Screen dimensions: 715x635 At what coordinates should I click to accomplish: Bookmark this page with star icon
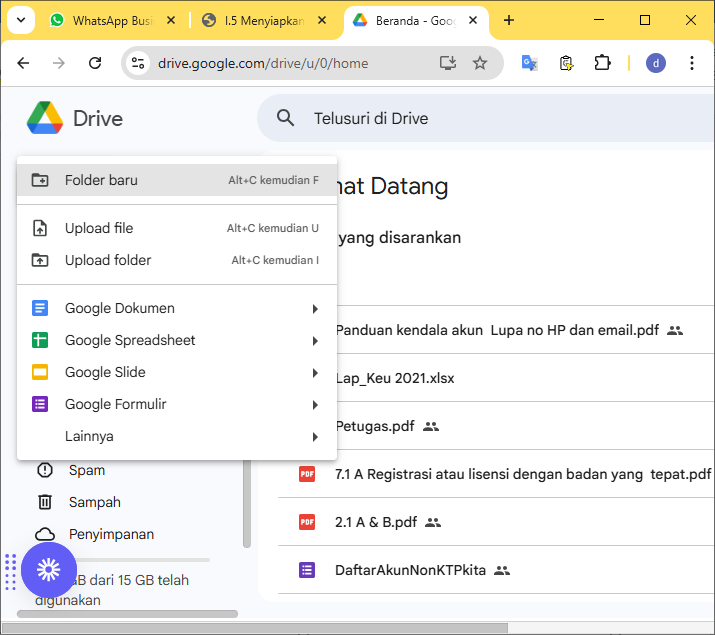[x=480, y=63]
